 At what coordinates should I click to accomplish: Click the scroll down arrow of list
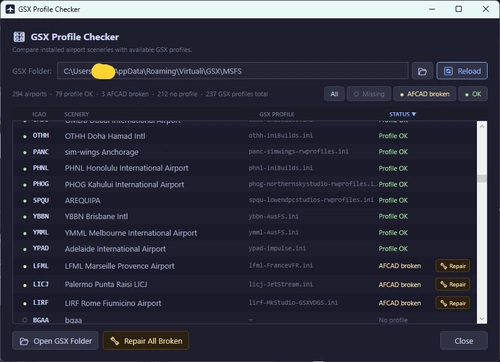click(x=482, y=319)
